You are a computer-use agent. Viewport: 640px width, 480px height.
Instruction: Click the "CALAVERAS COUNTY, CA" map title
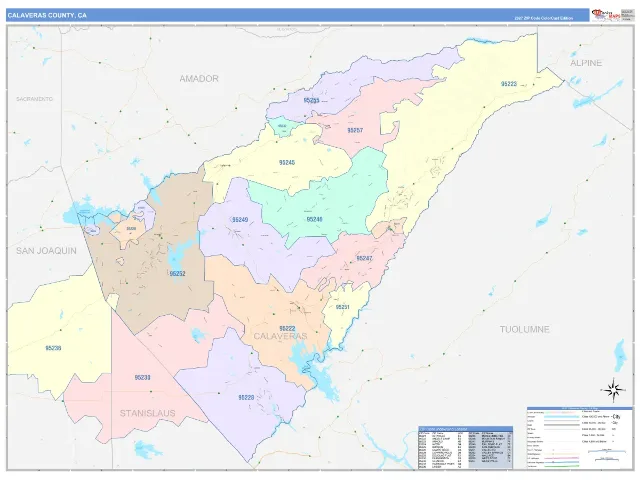pos(47,16)
